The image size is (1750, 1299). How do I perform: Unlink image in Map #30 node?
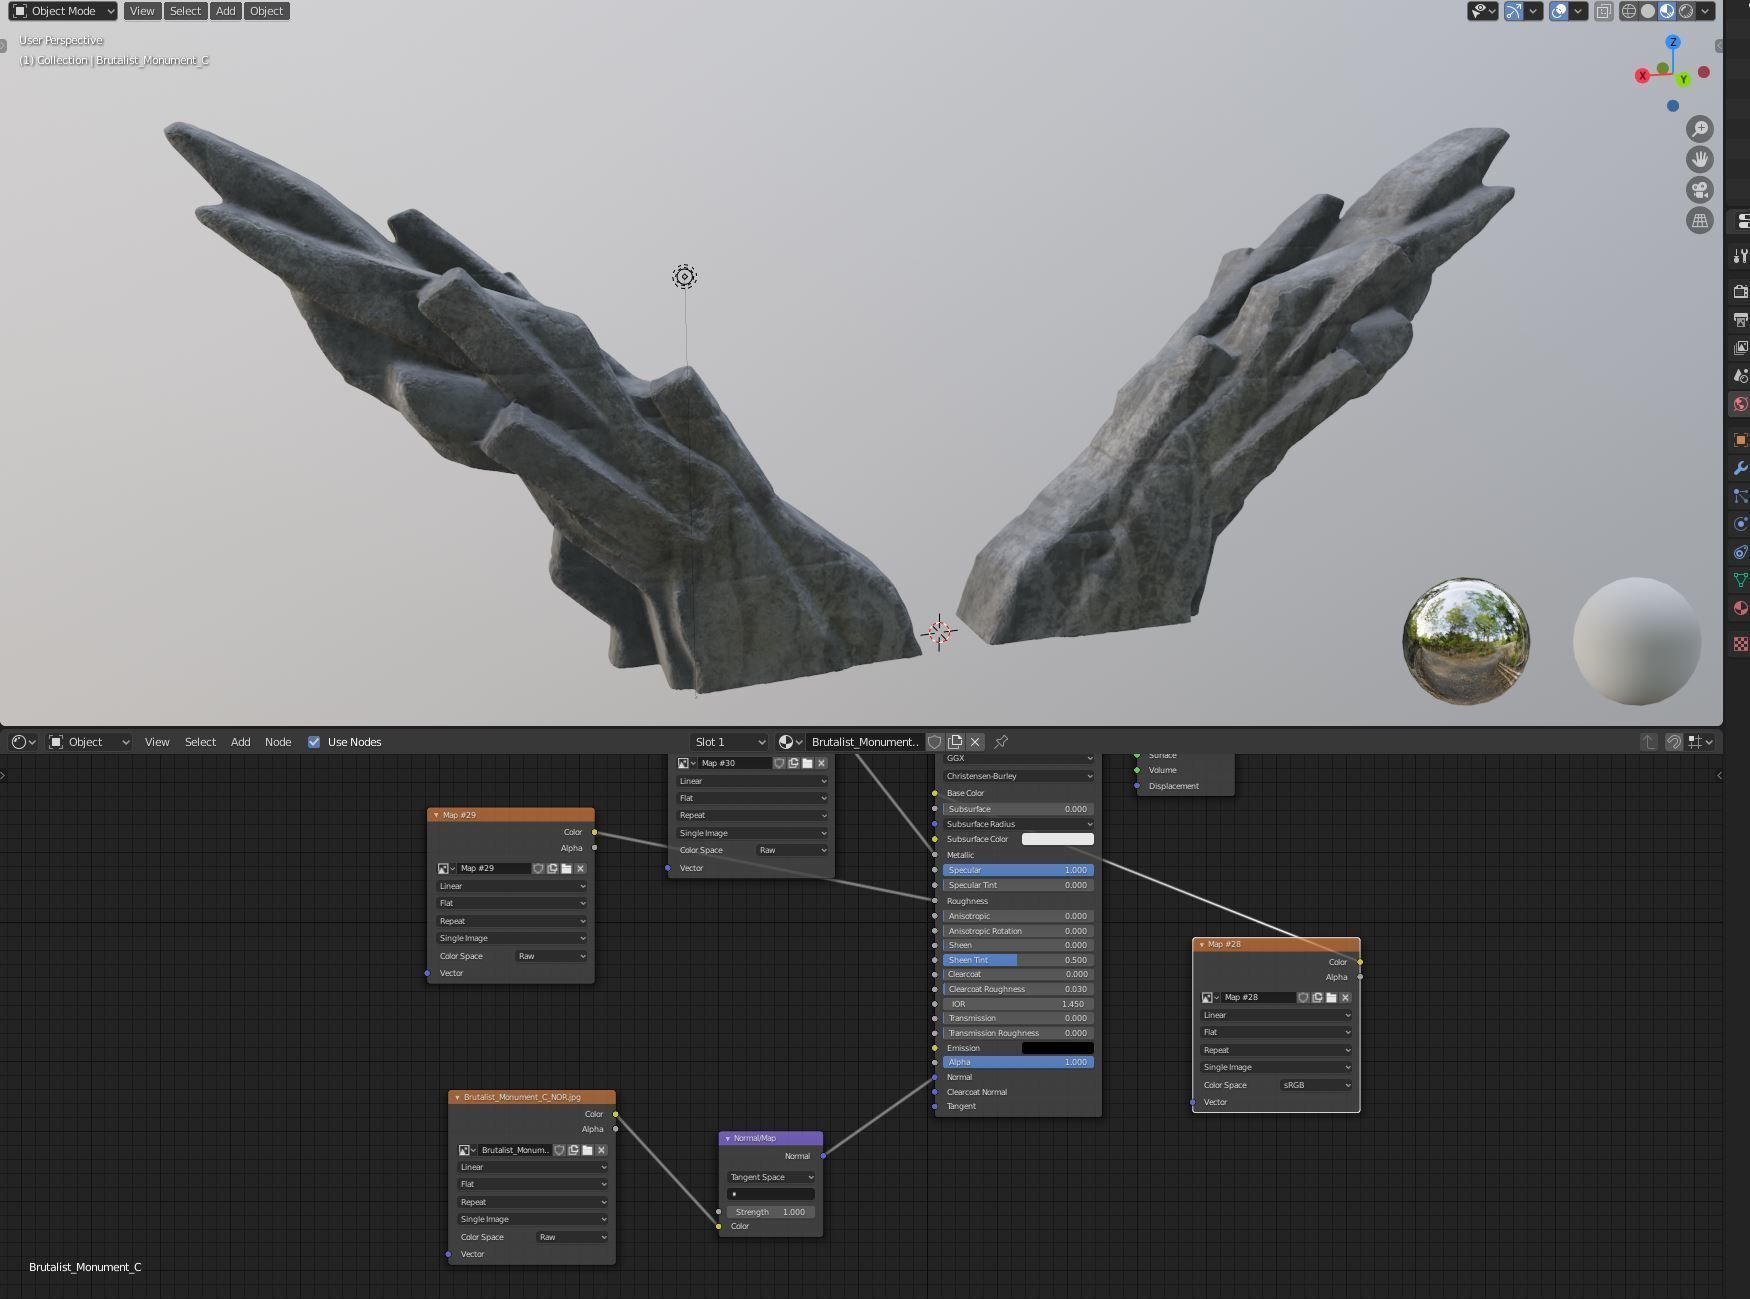[821, 763]
